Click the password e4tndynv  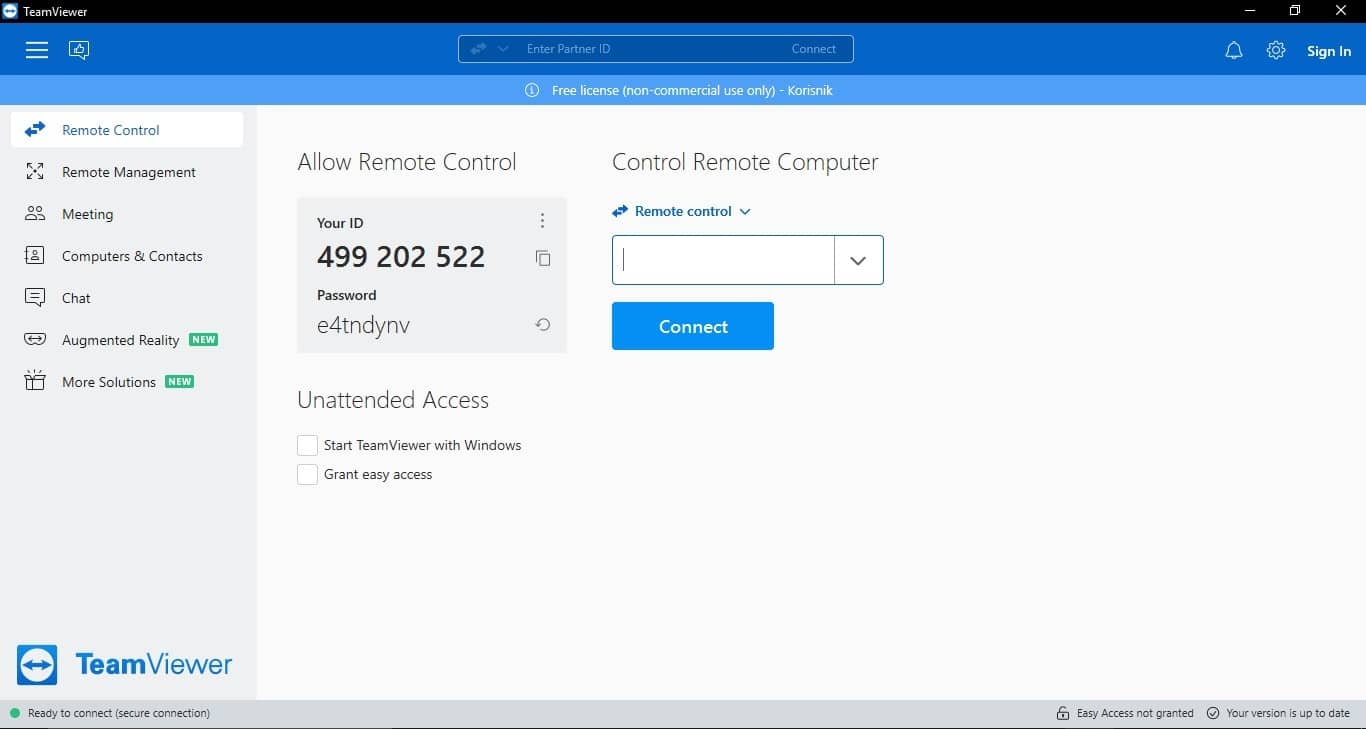[363, 325]
